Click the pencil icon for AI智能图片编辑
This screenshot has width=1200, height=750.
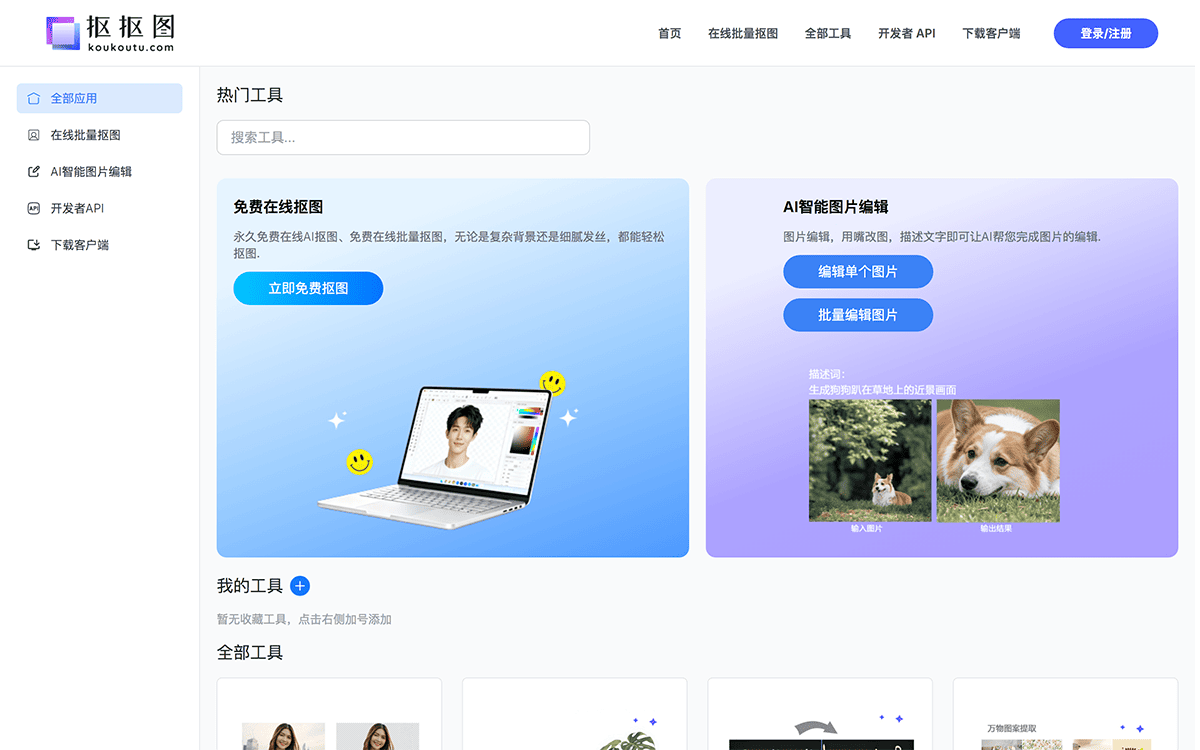pyautogui.click(x=31, y=171)
